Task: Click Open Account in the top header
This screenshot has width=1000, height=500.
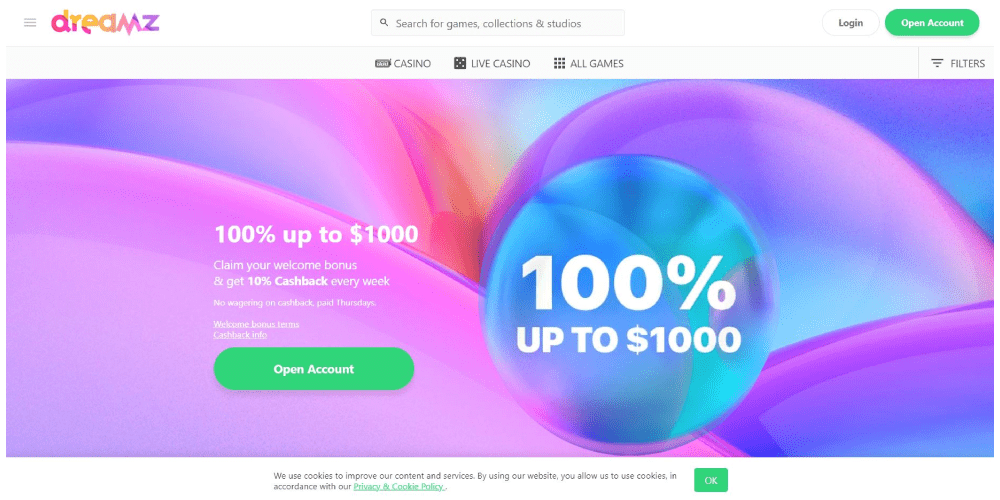Action: click(932, 23)
